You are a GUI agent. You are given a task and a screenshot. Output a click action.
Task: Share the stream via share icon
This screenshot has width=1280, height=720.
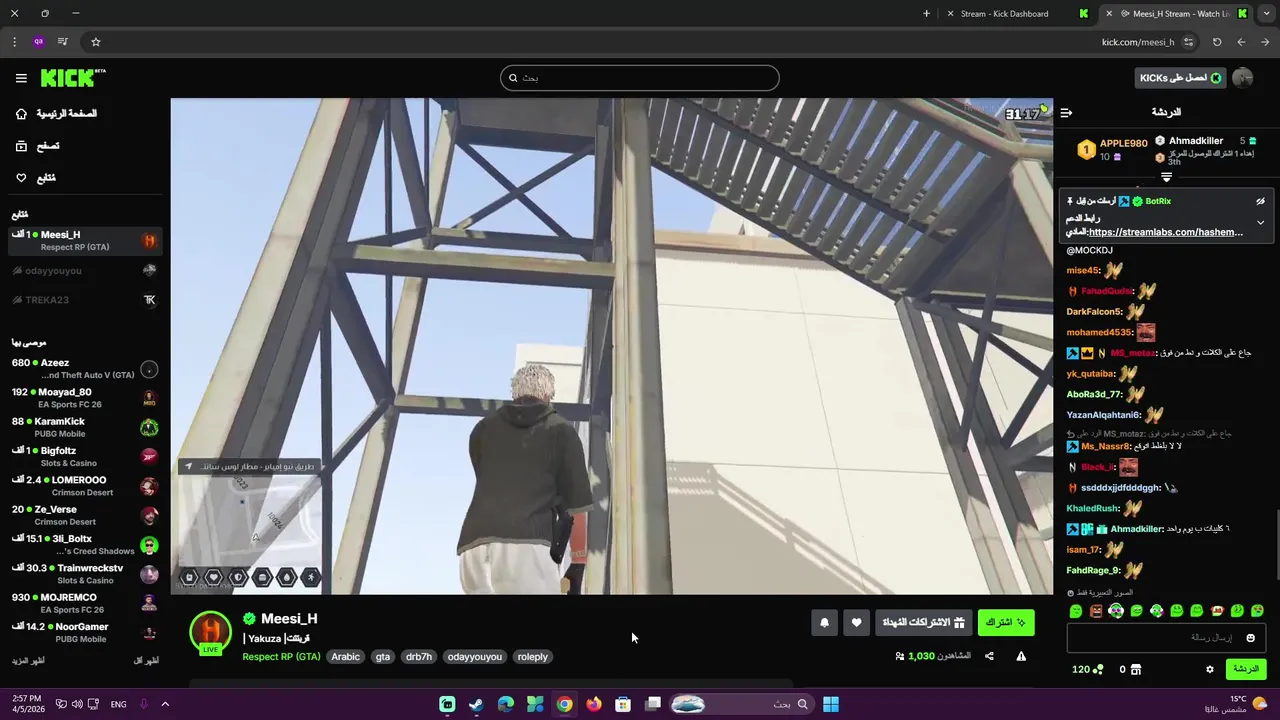tap(989, 656)
